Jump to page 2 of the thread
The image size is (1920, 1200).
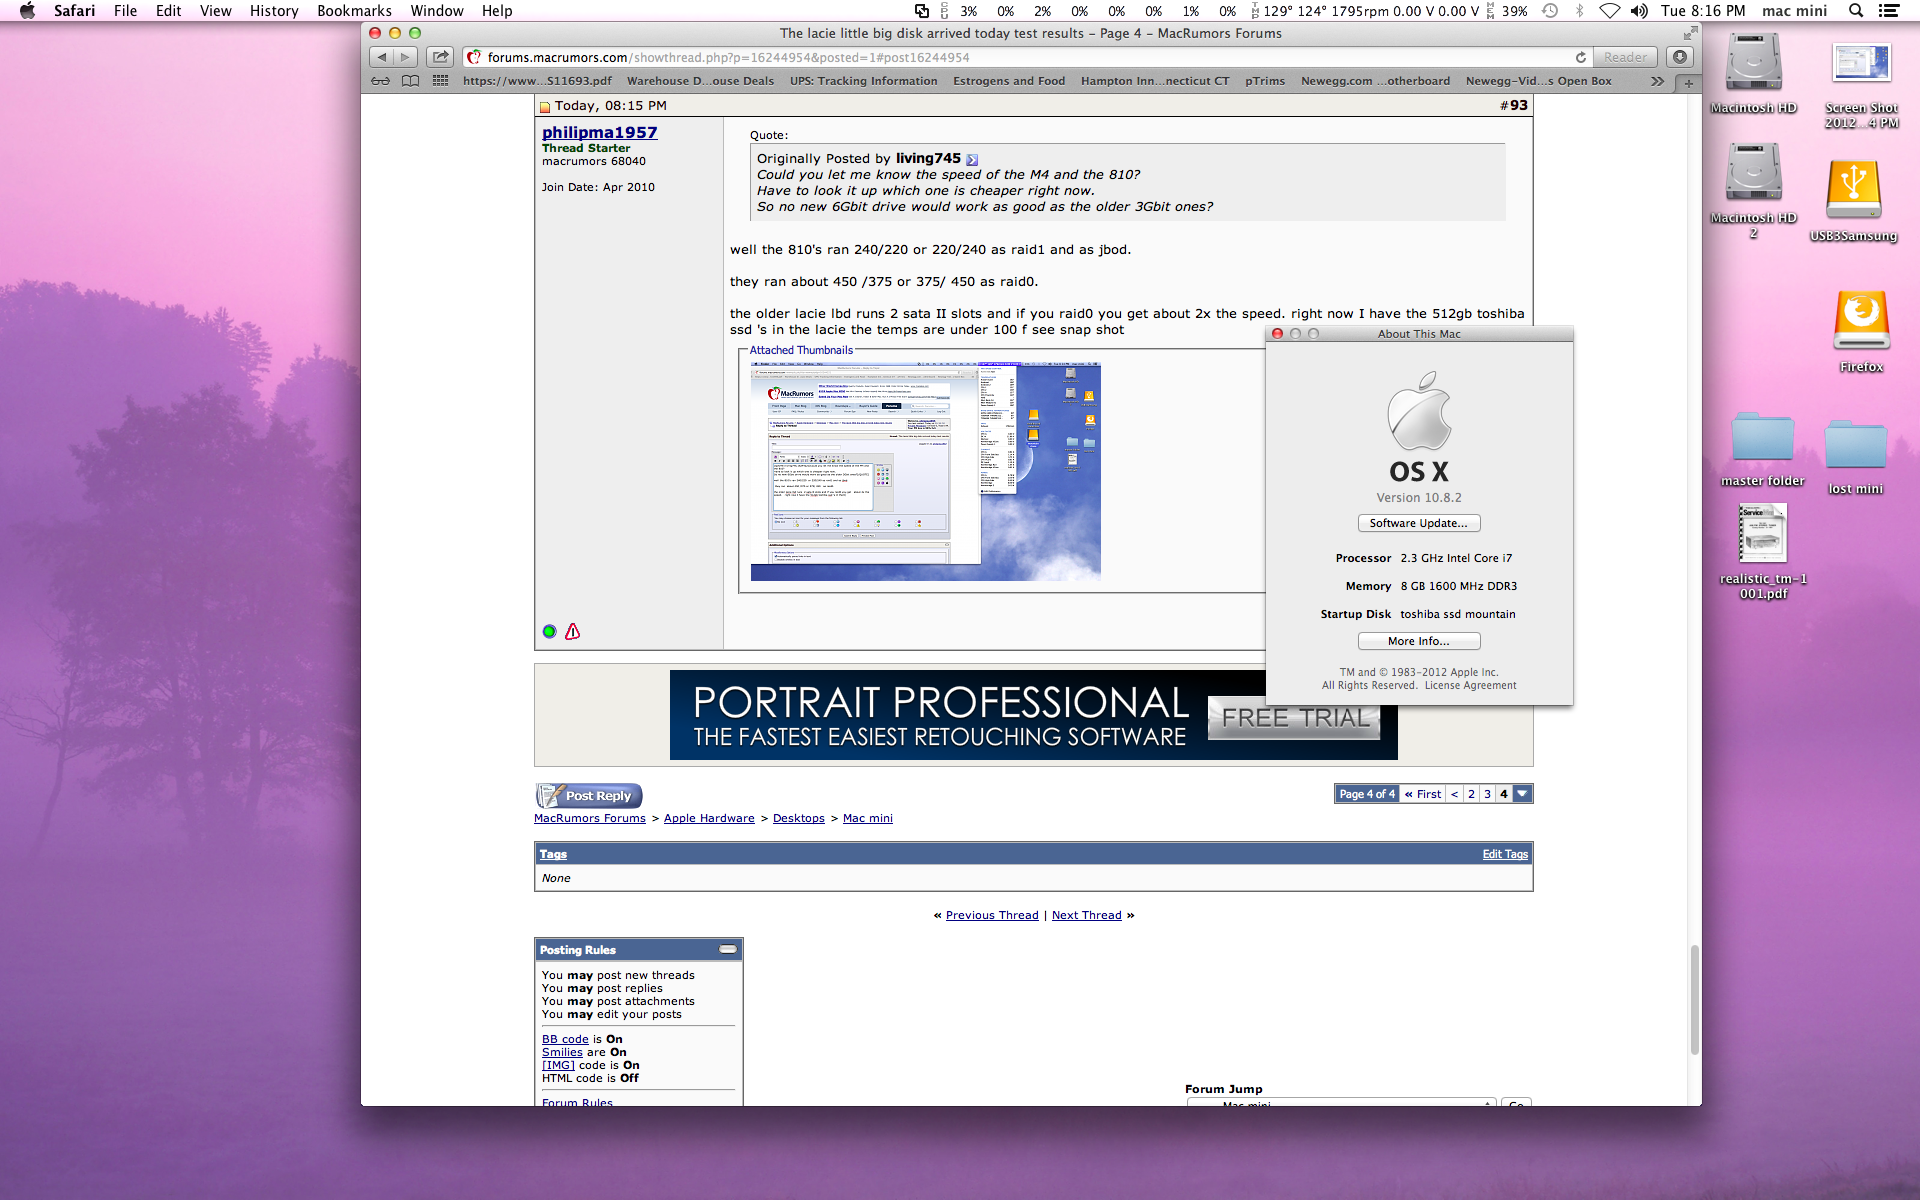1471,794
